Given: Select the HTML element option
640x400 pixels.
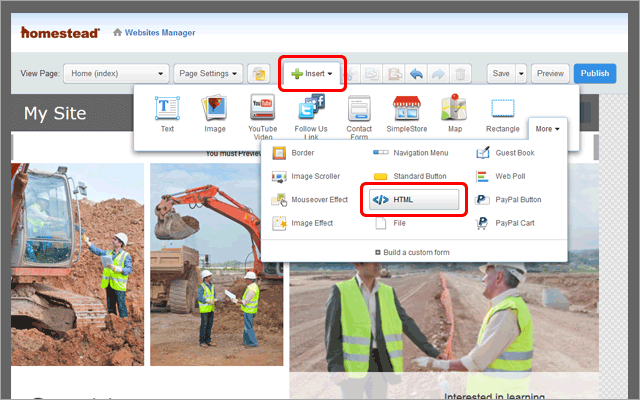Looking at the screenshot, I should pyautogui.click(x=414, y=200).
